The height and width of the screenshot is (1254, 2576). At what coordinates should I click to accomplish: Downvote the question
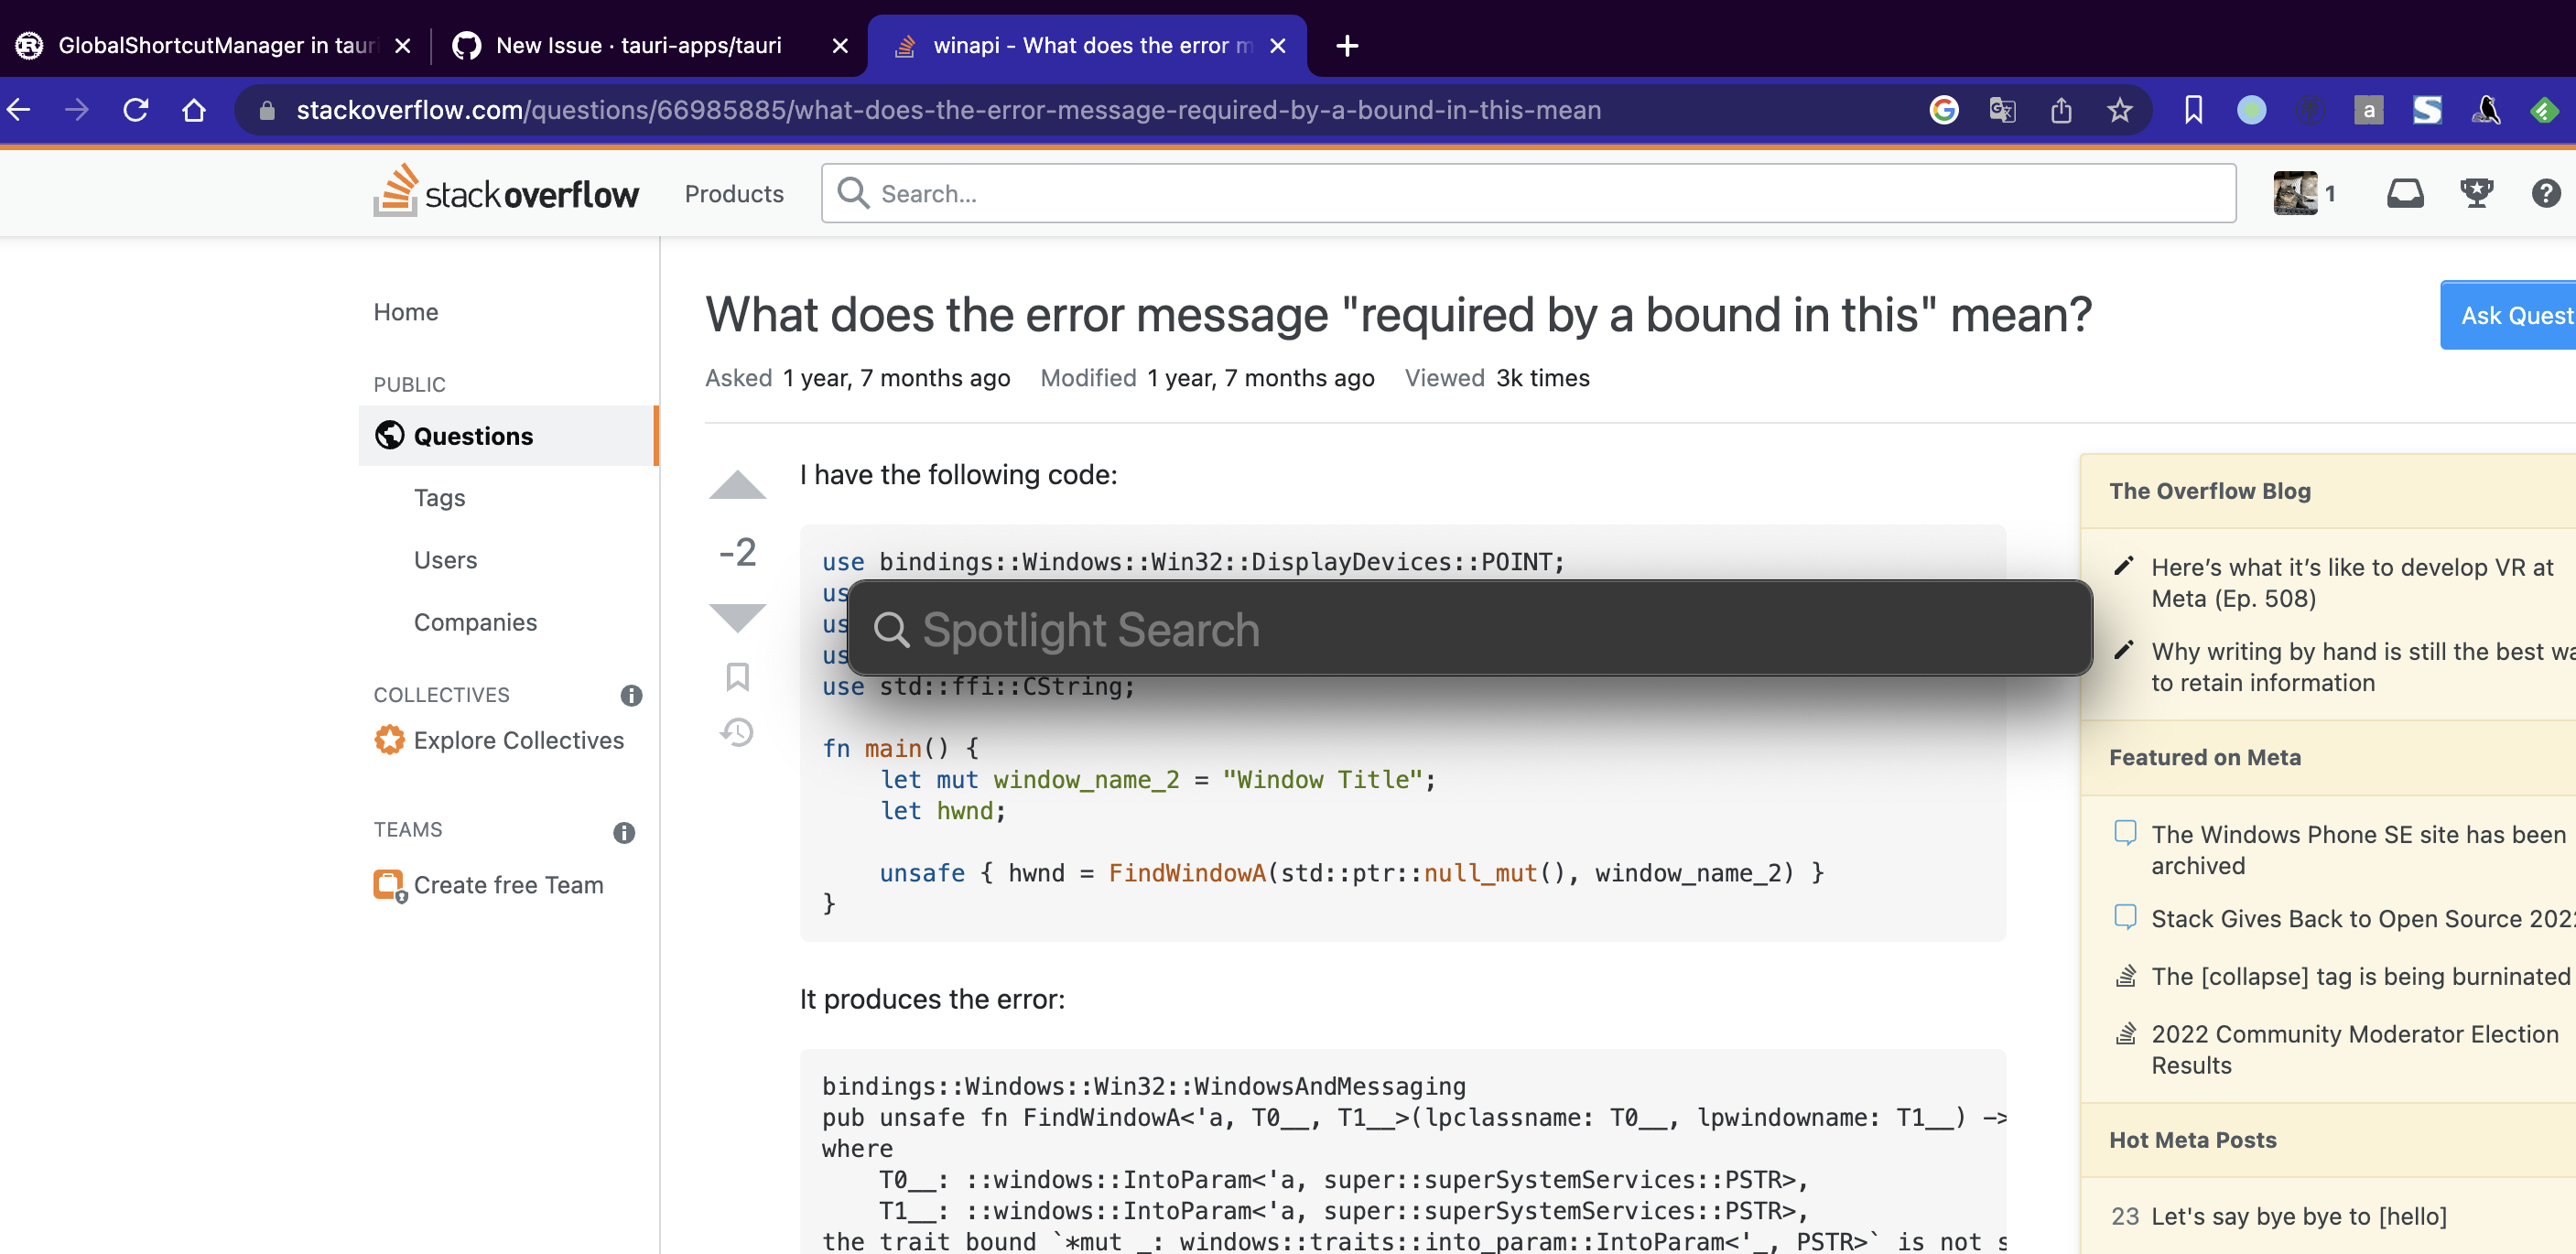(737, 617)
